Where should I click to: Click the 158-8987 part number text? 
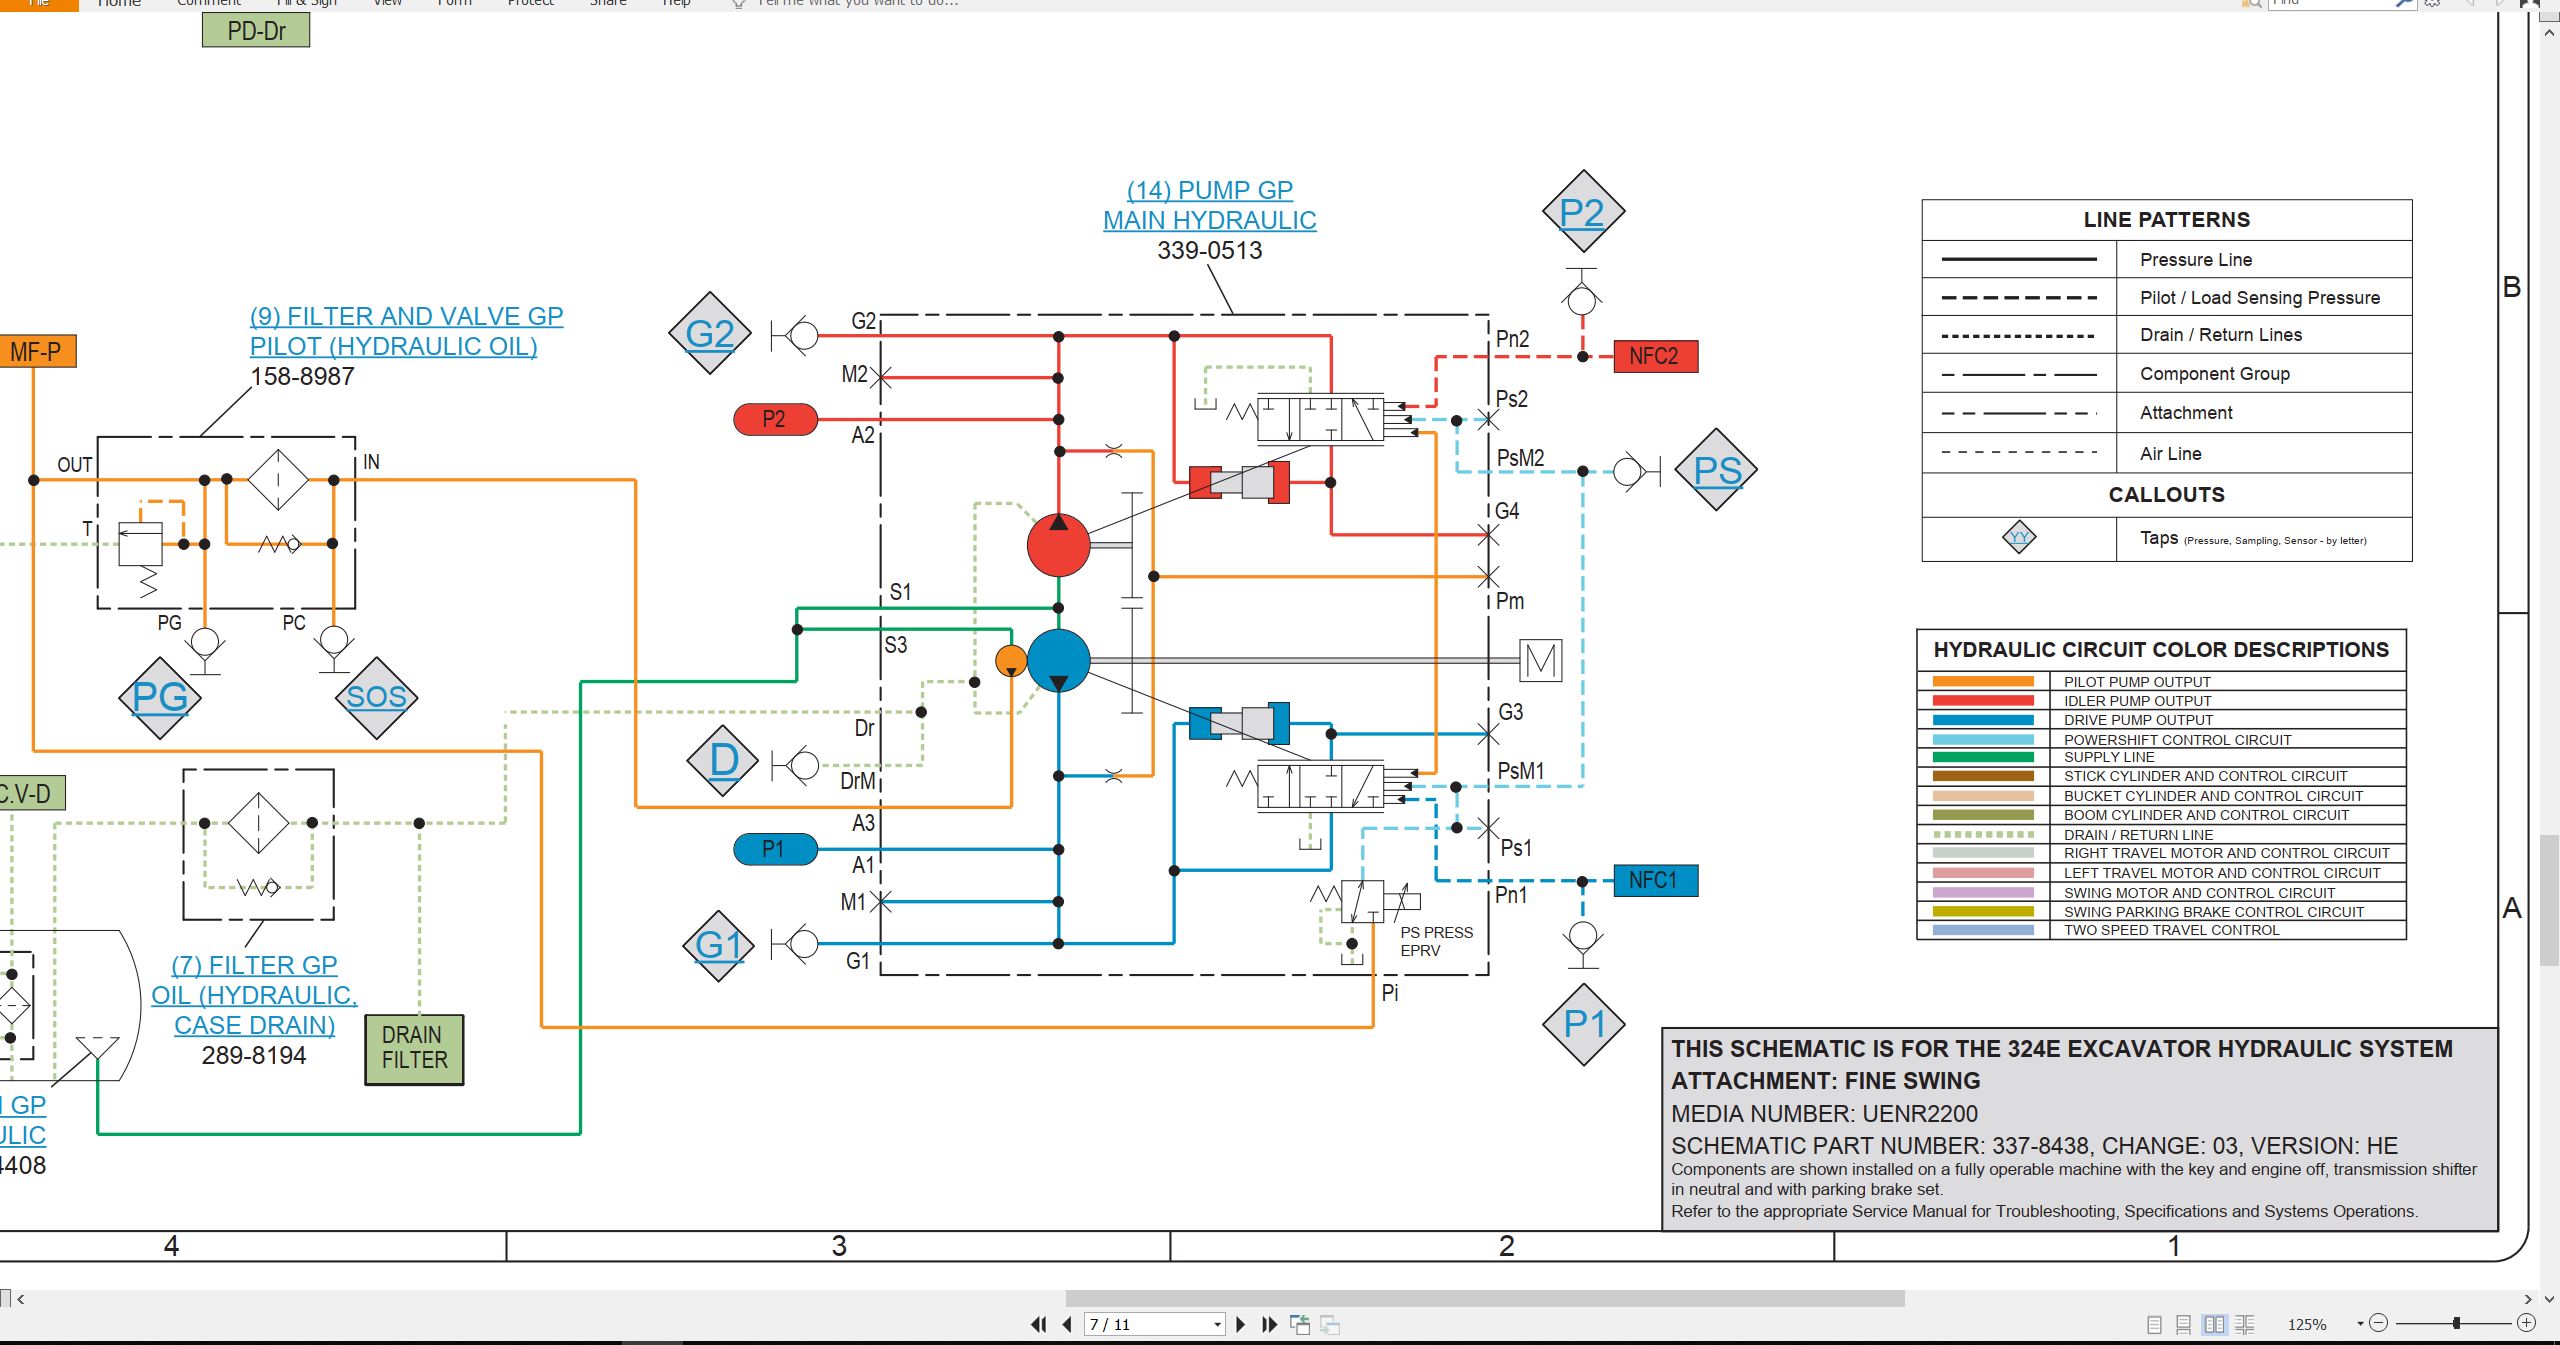(x=302, y=376)
